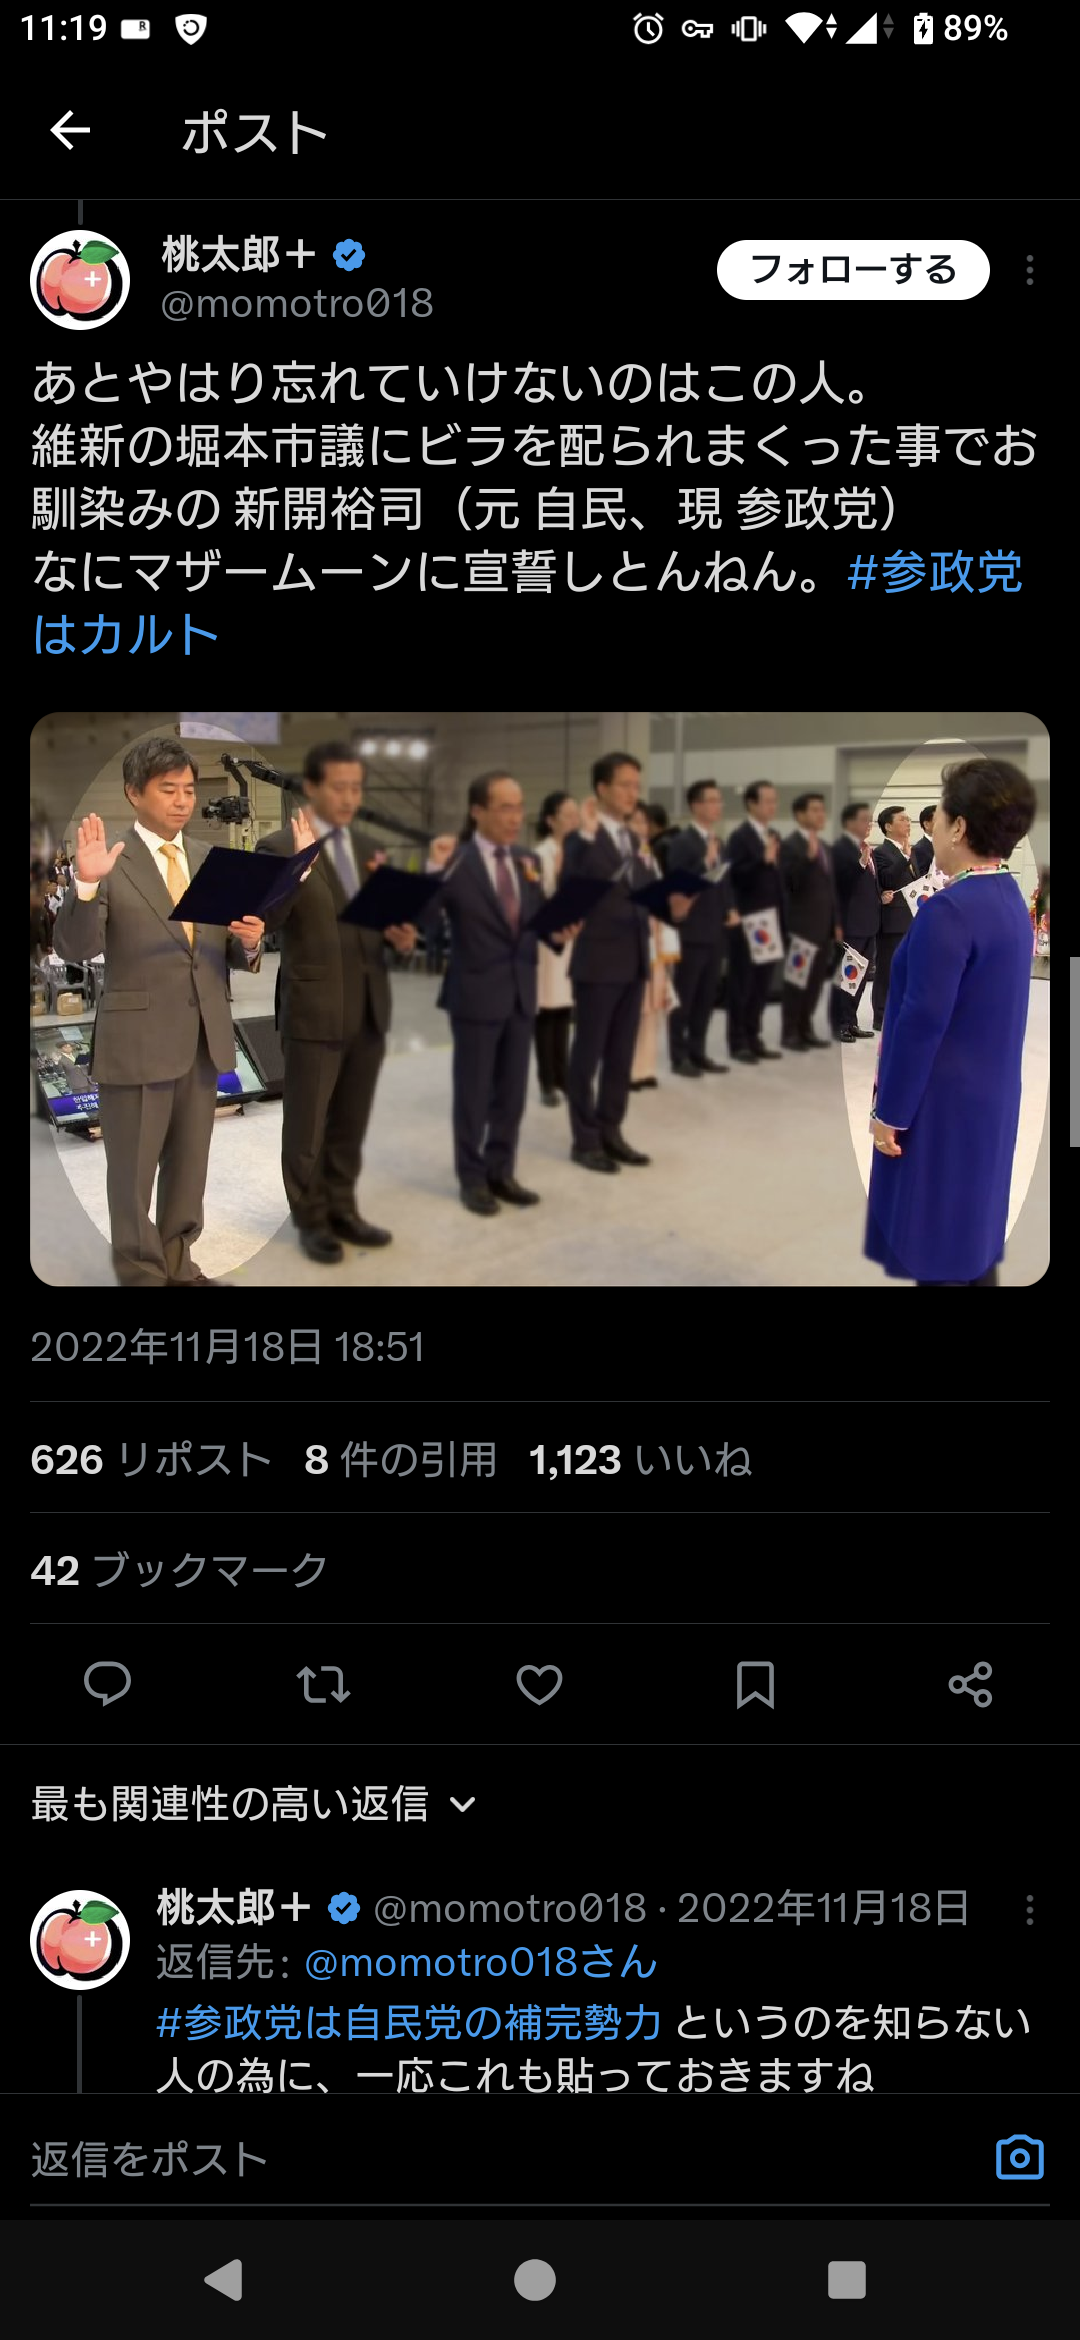Tap the 返信をポスト input field

coord(500,2158)
